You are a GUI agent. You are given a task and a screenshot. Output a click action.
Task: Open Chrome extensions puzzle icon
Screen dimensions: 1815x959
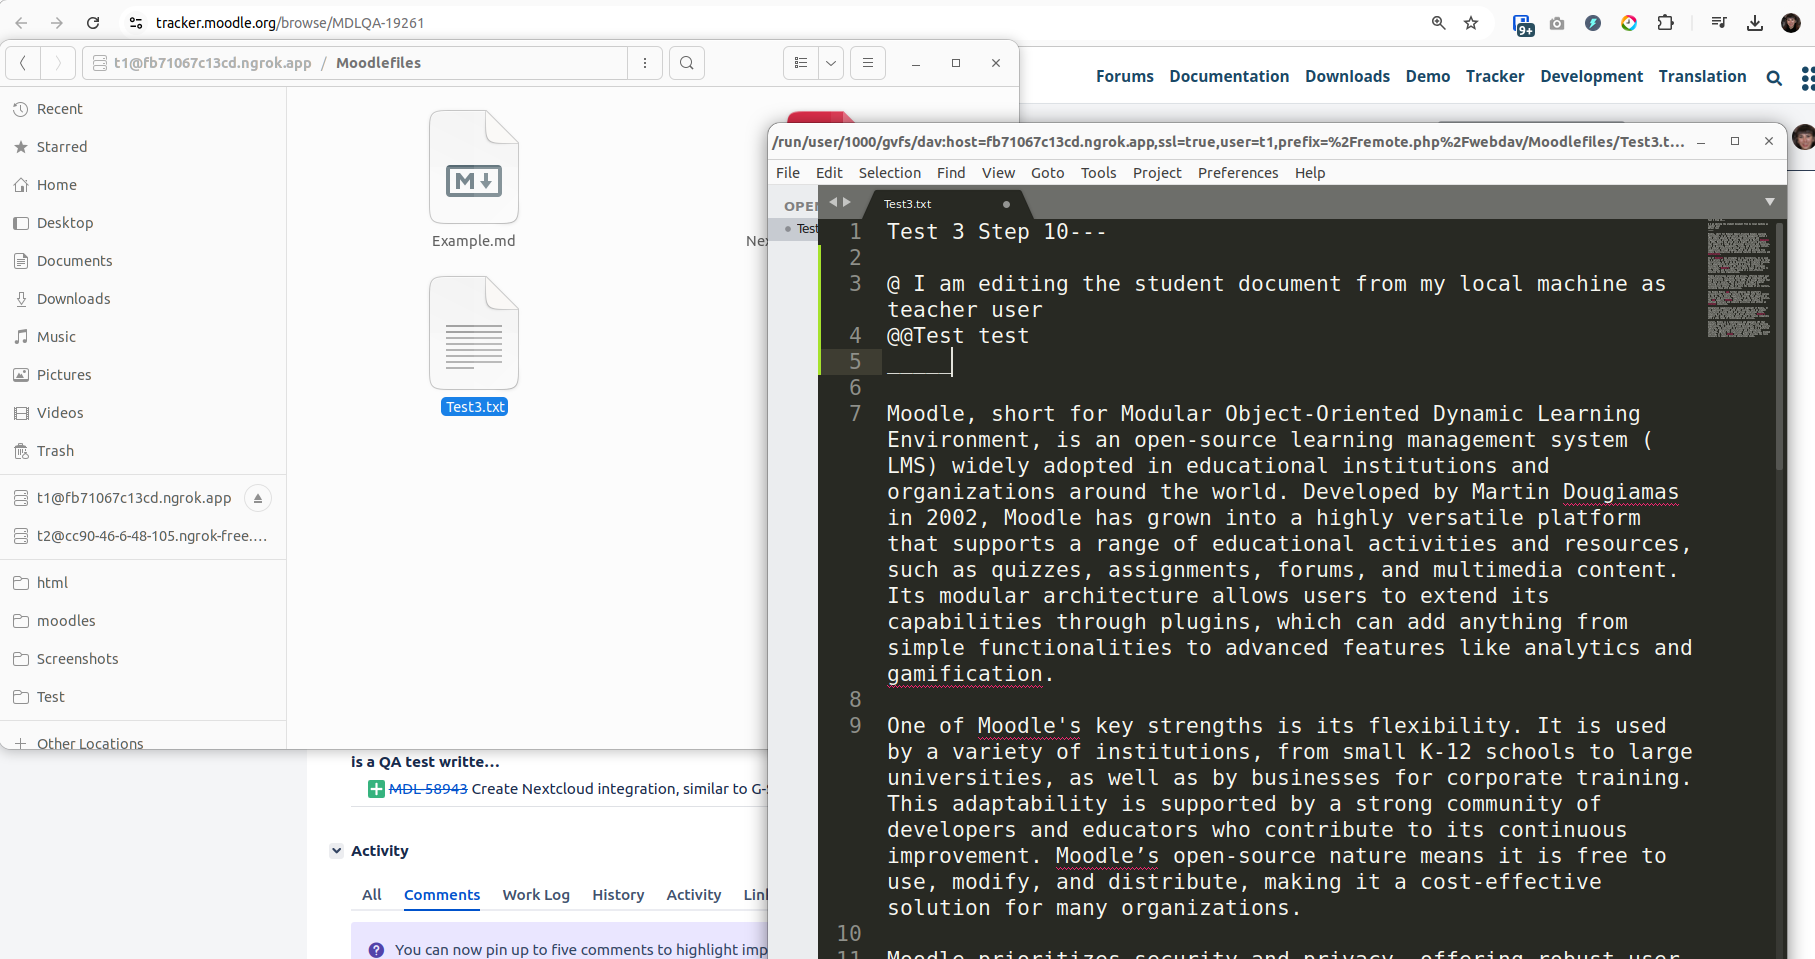pos(1665,22)
